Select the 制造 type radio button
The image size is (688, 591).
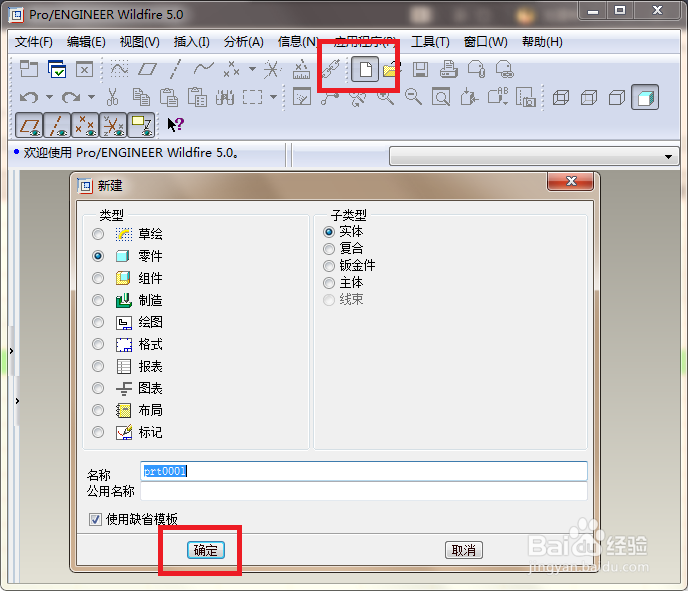(x=98, y=300)
